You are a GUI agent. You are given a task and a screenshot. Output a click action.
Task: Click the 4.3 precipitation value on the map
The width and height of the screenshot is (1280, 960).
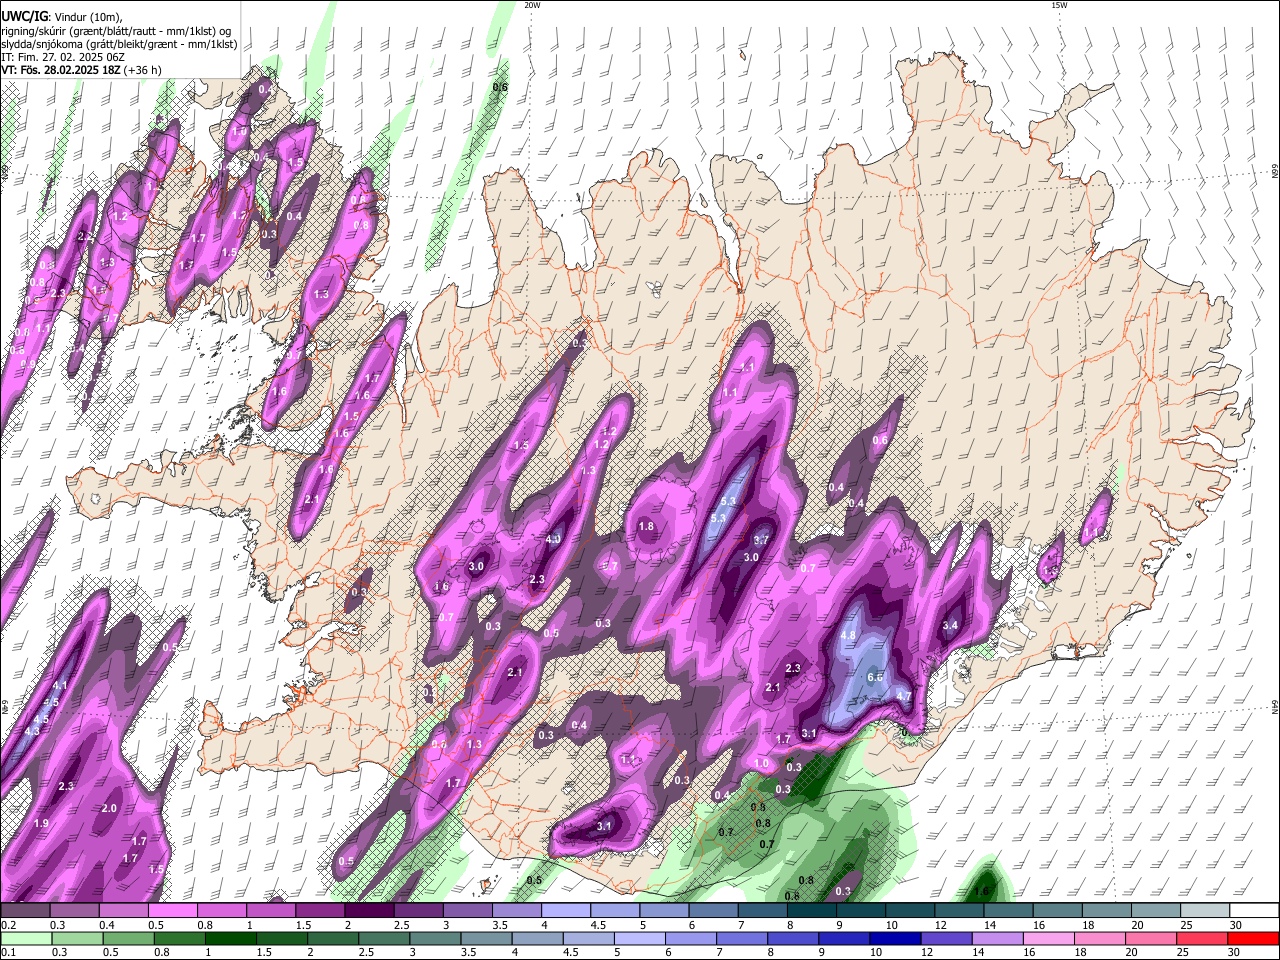click(32, 731)
